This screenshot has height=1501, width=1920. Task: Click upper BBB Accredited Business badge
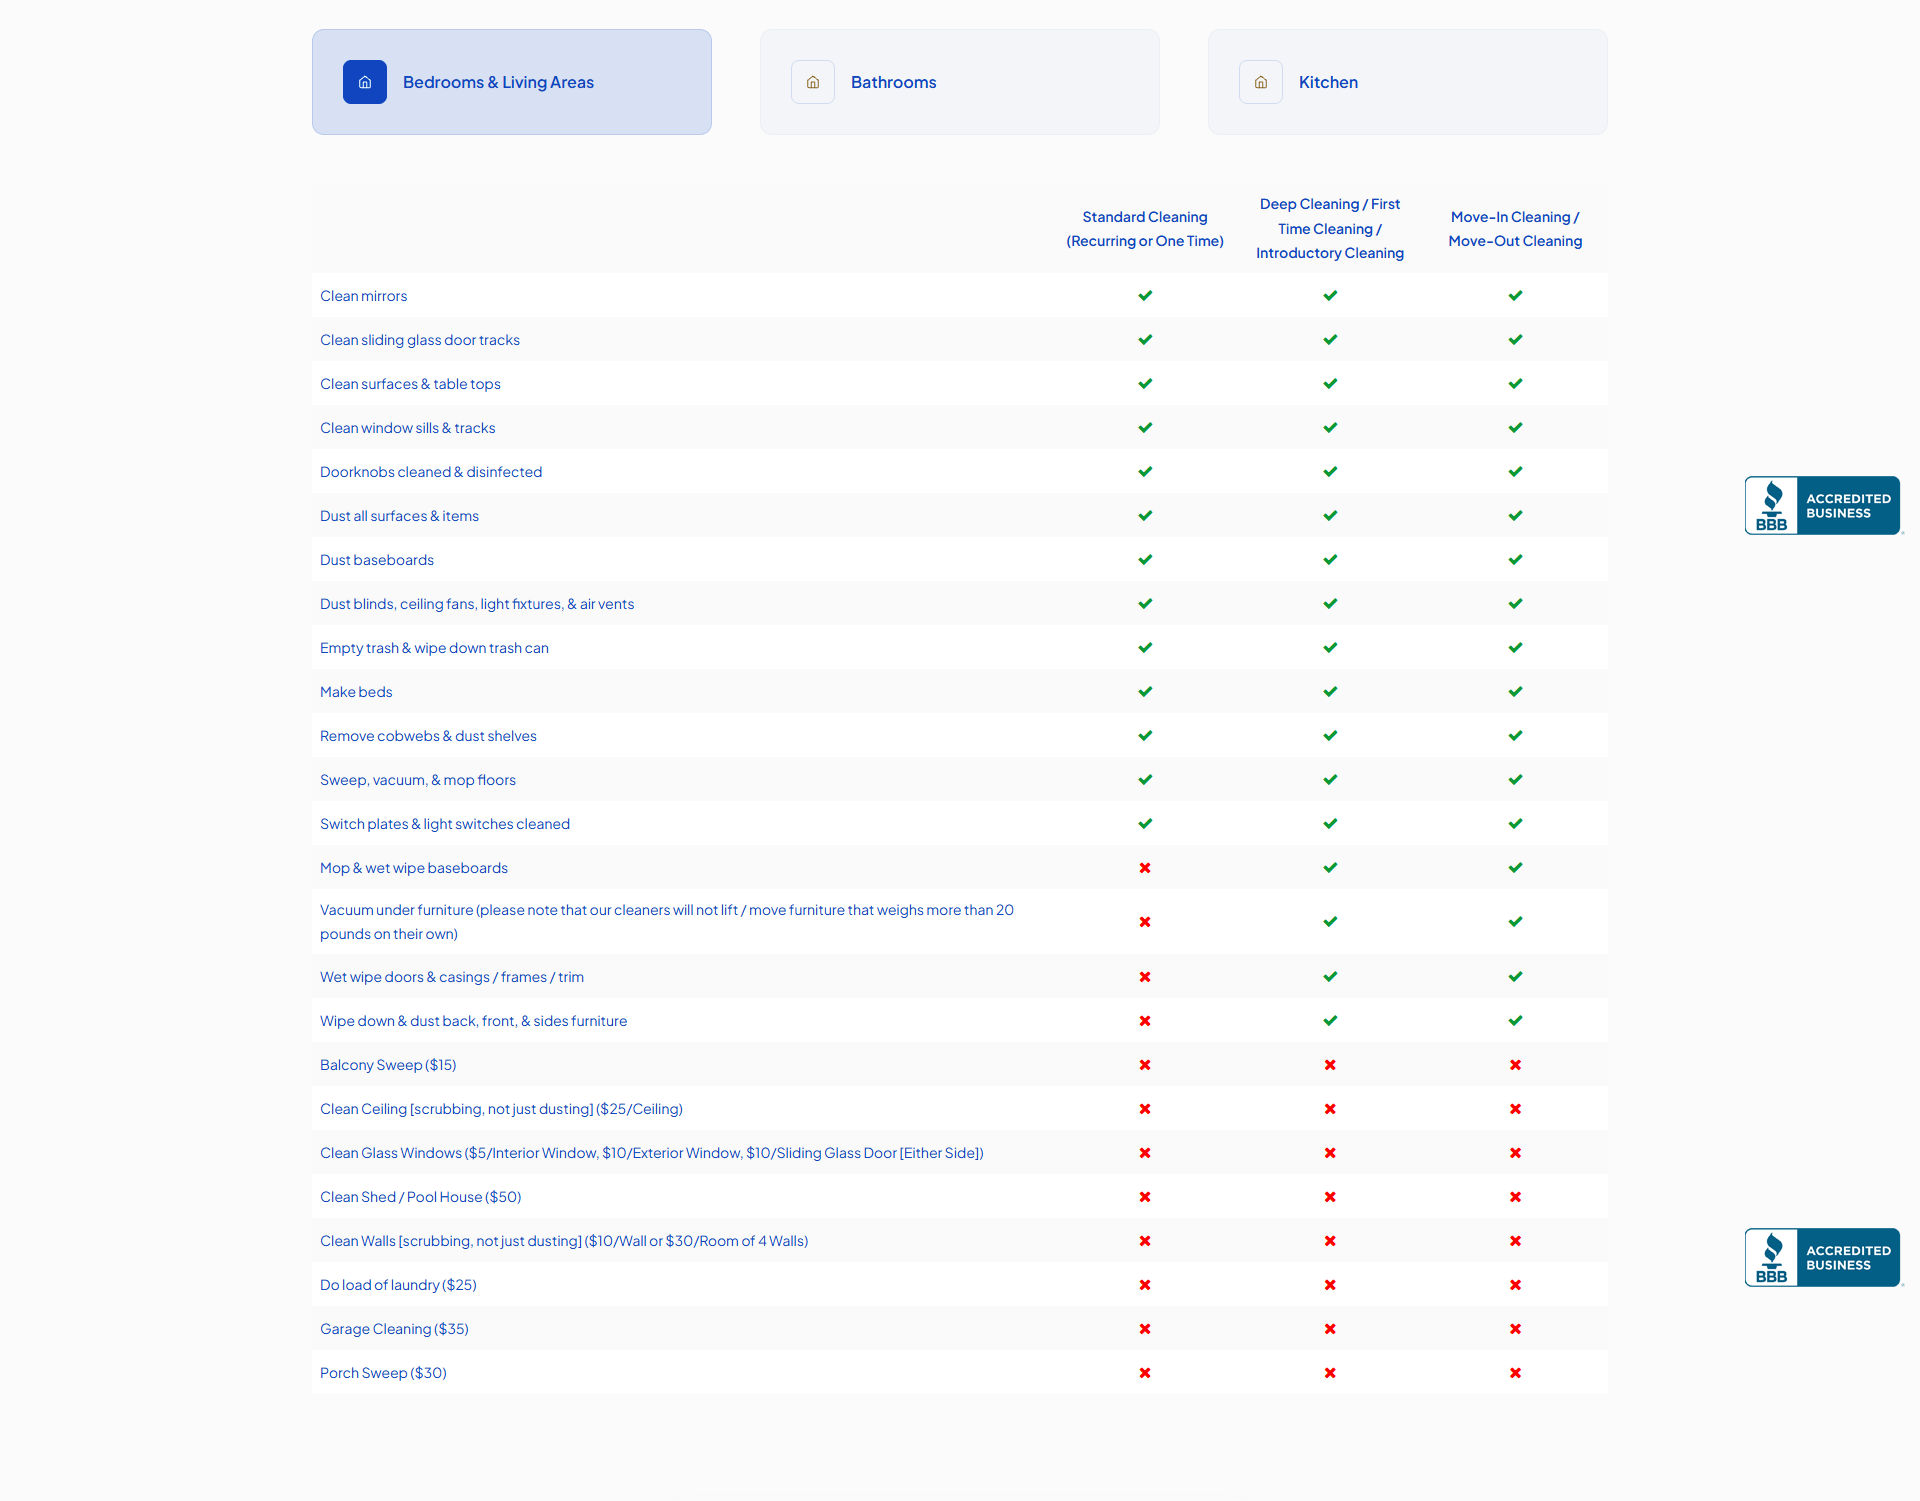[1822, 506]
